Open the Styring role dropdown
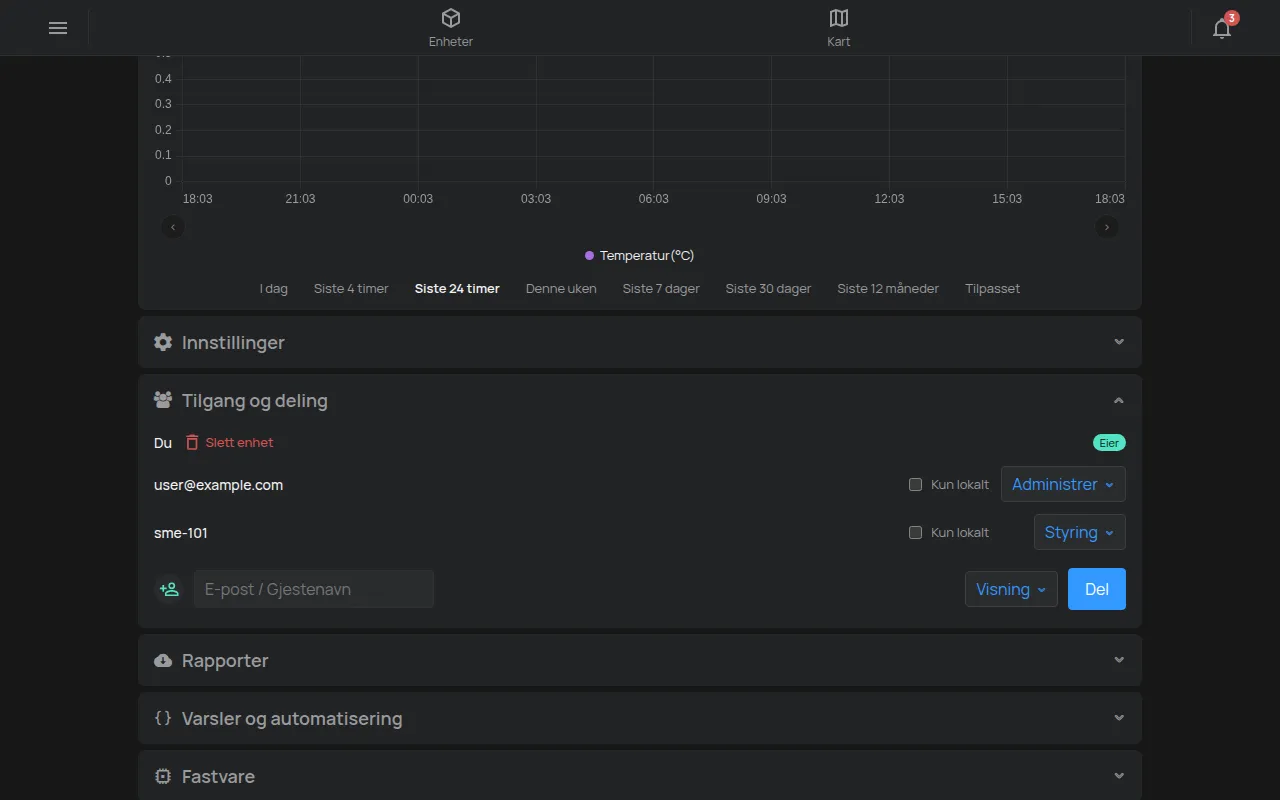 tap(1079, 532)
